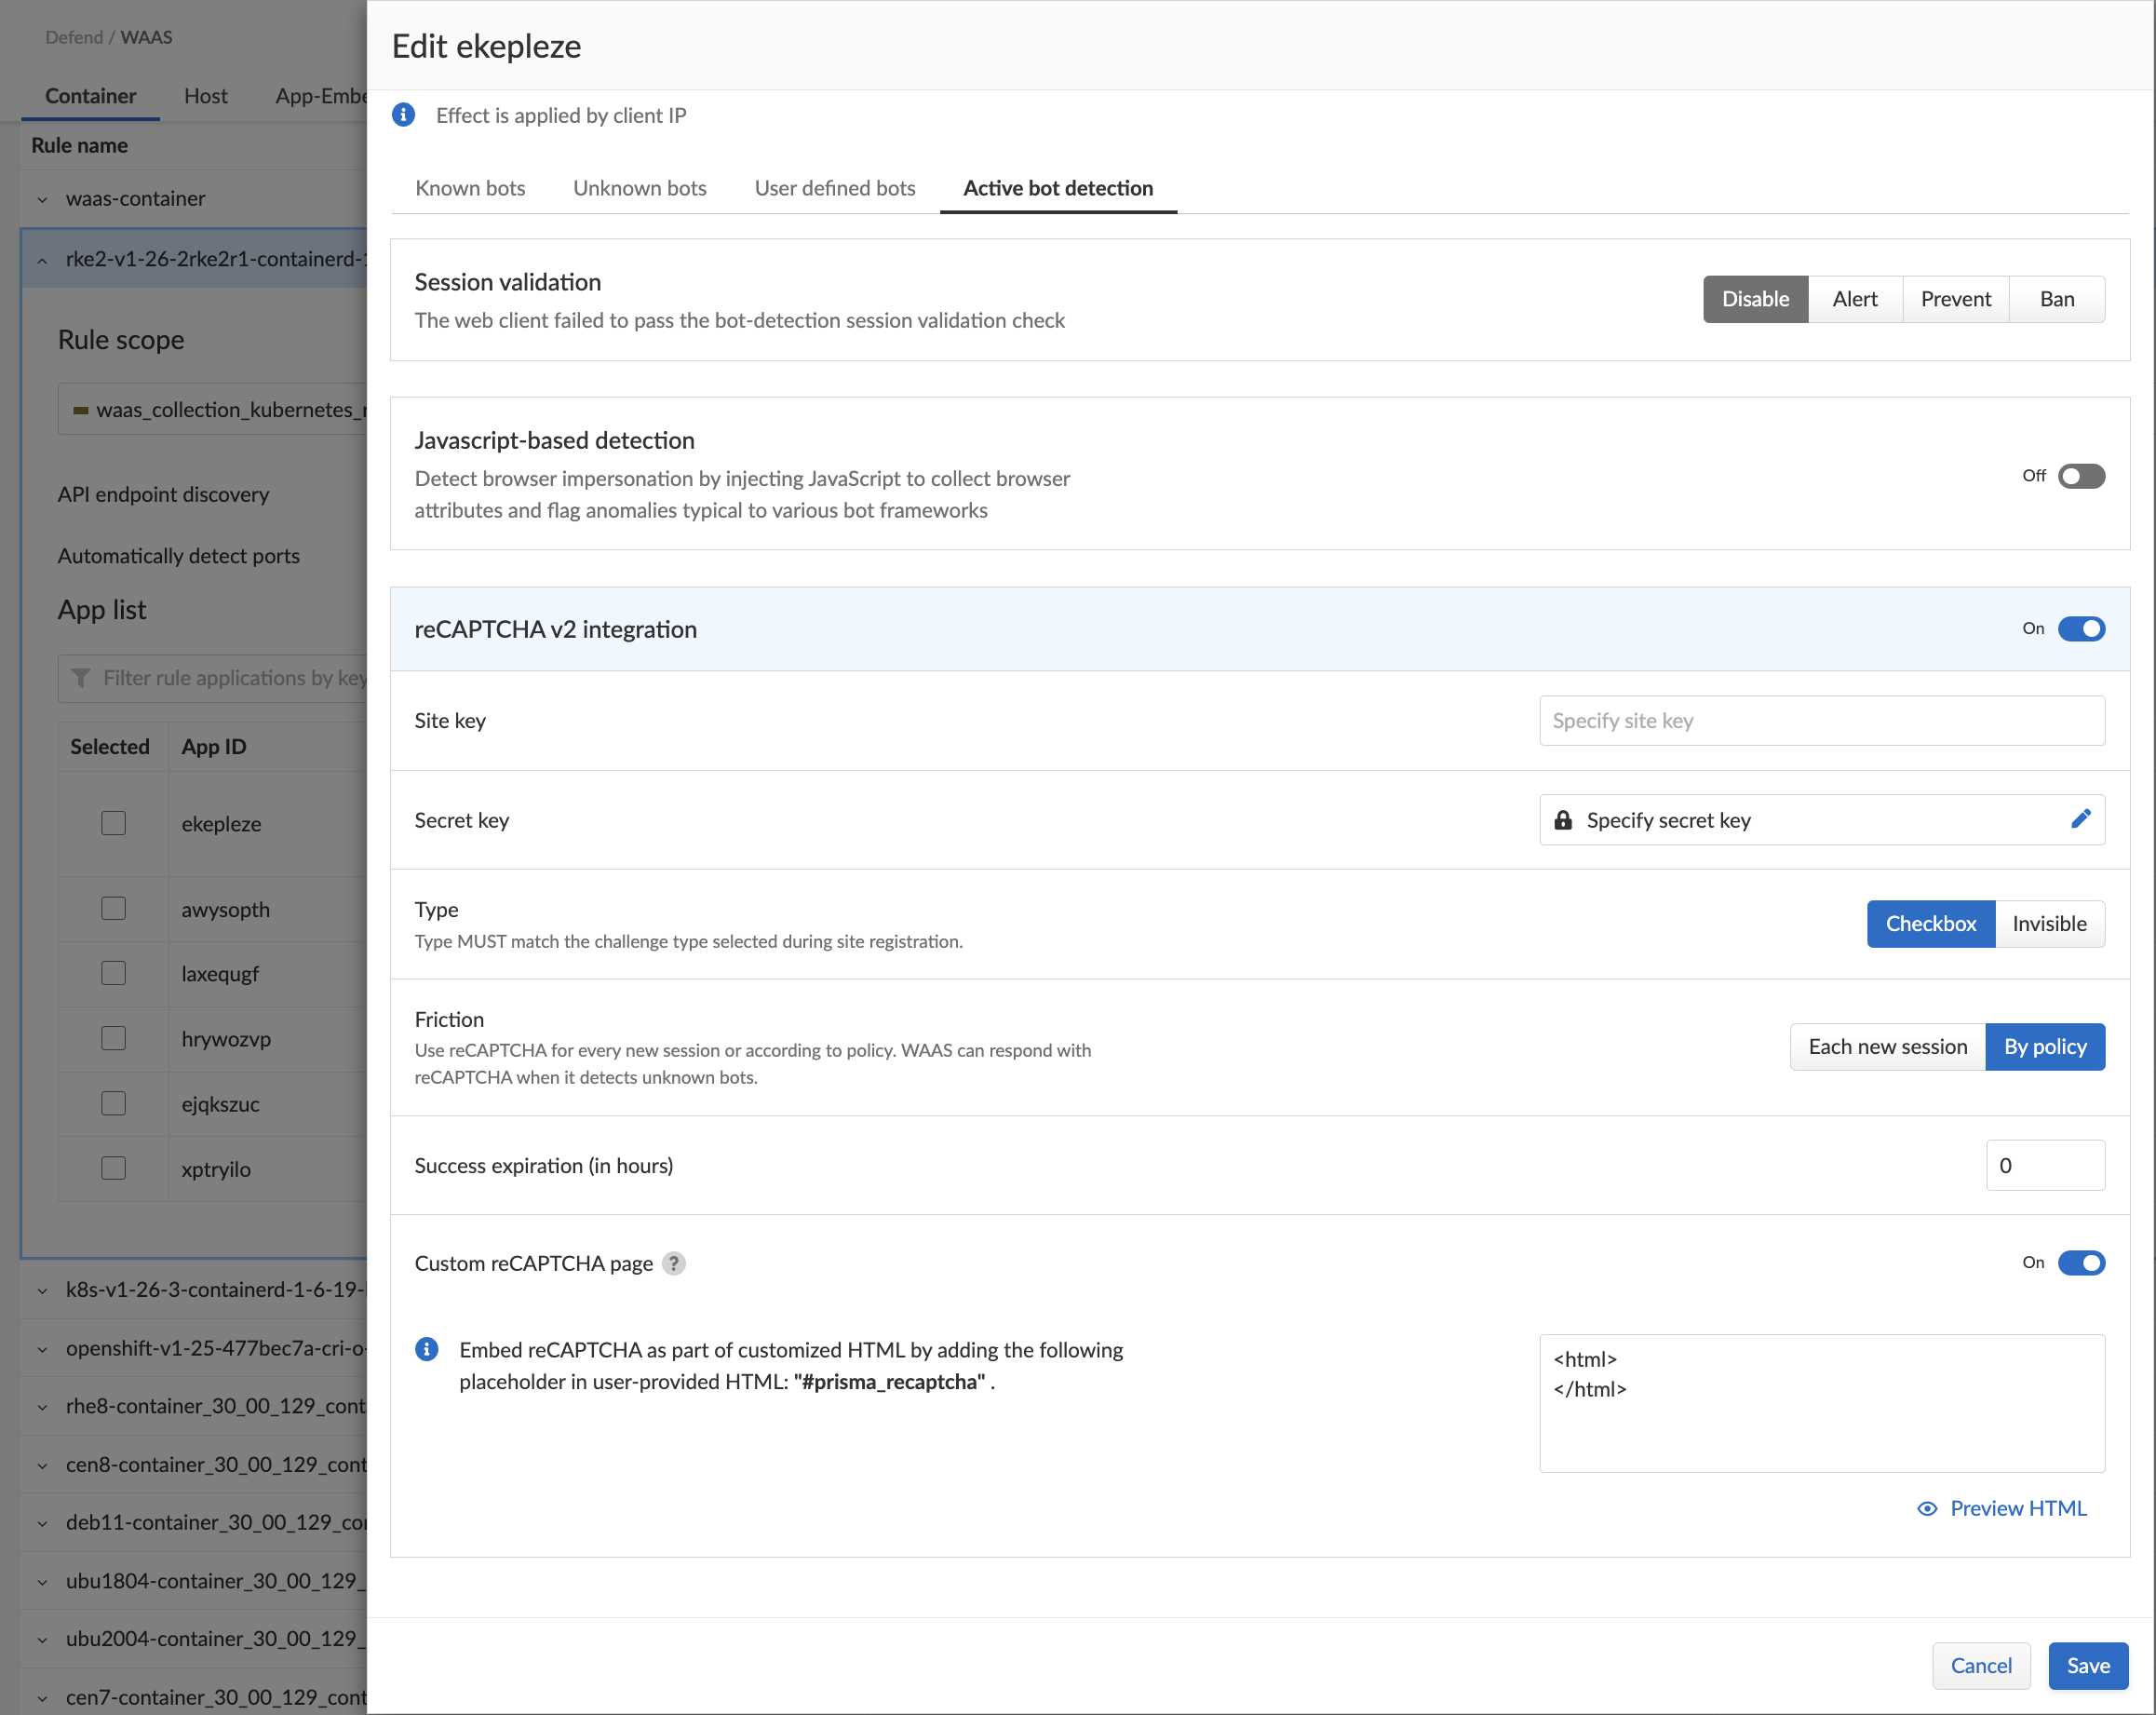Set Session validation to Prevent
2156x1715 pixels.
tap(1955, 299)
